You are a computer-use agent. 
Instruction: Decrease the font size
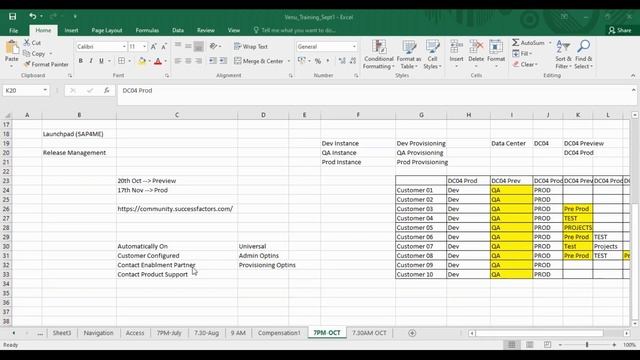(x=164, y=47)
